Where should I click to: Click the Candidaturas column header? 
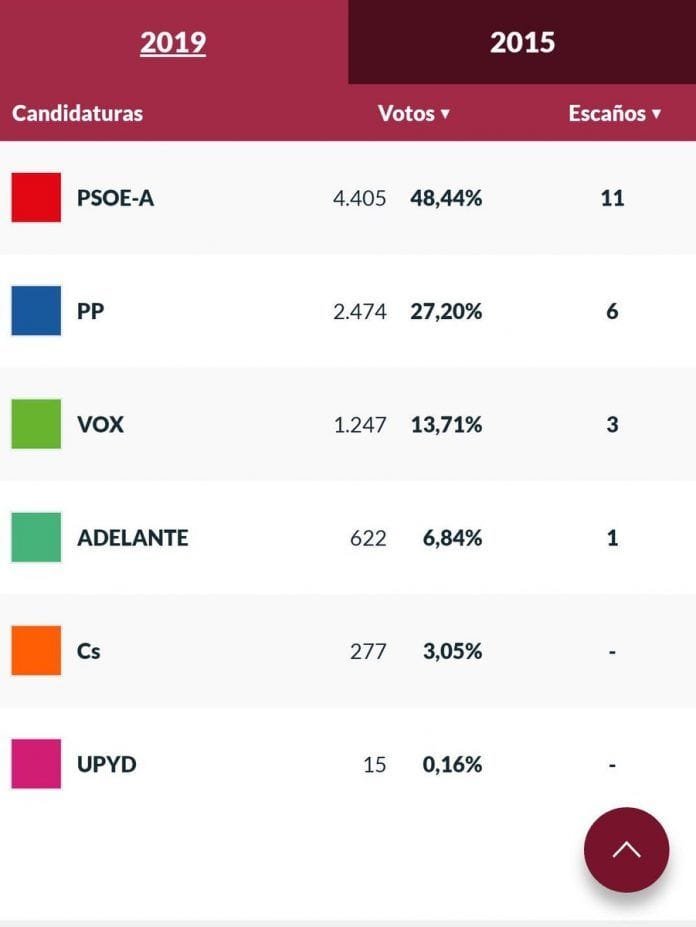pyautogui.click(x=76, y=114)
